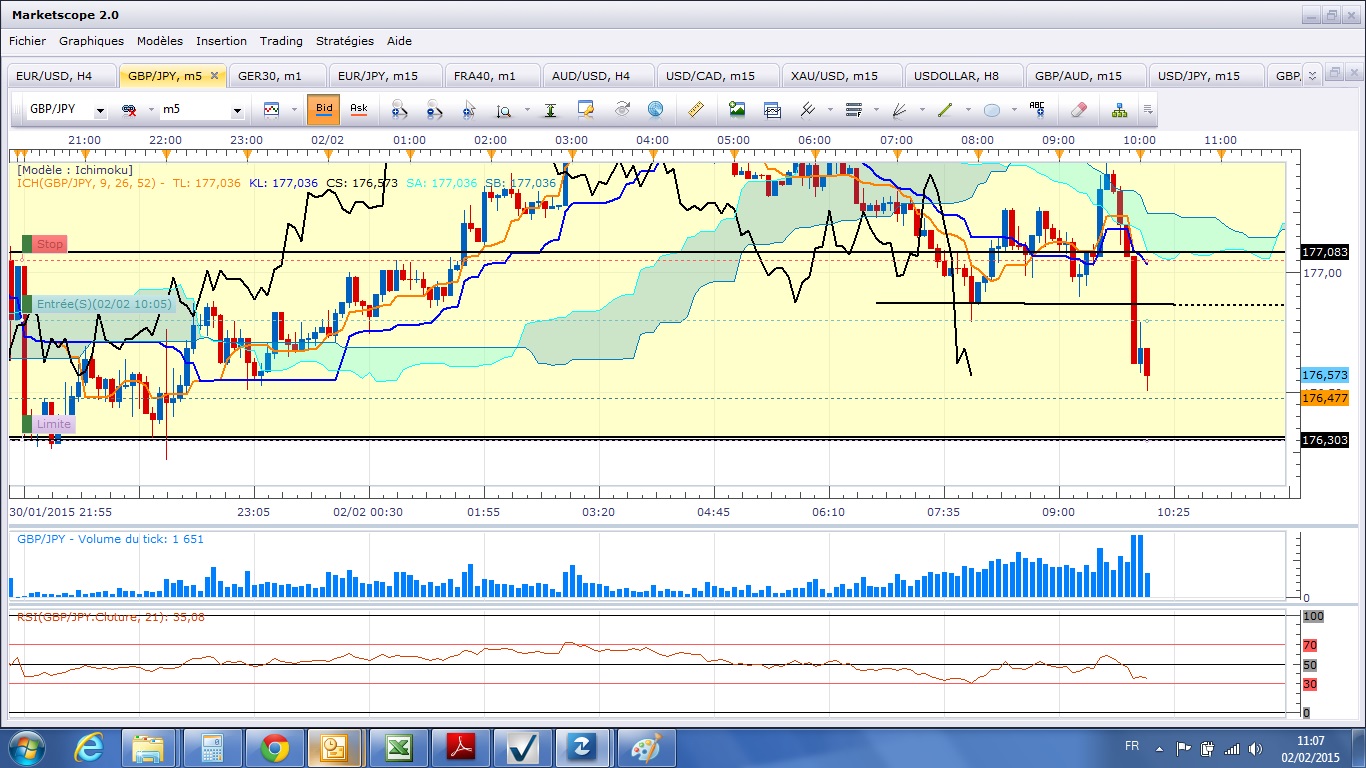Switch to the AUD/USD, H4 tab

(x=598, y=76)
